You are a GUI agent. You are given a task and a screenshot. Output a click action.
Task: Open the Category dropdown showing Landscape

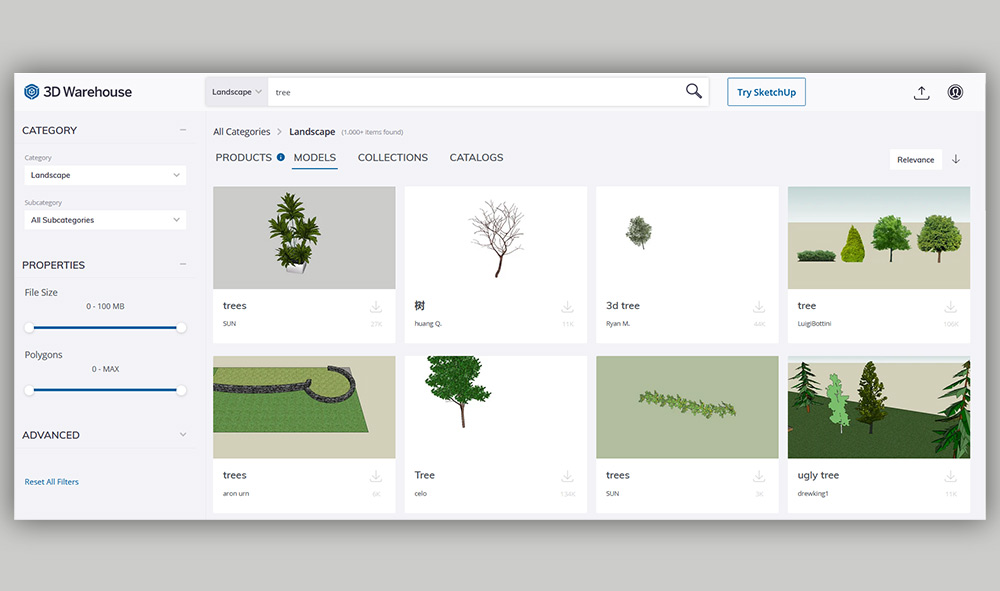coord(105,175)
